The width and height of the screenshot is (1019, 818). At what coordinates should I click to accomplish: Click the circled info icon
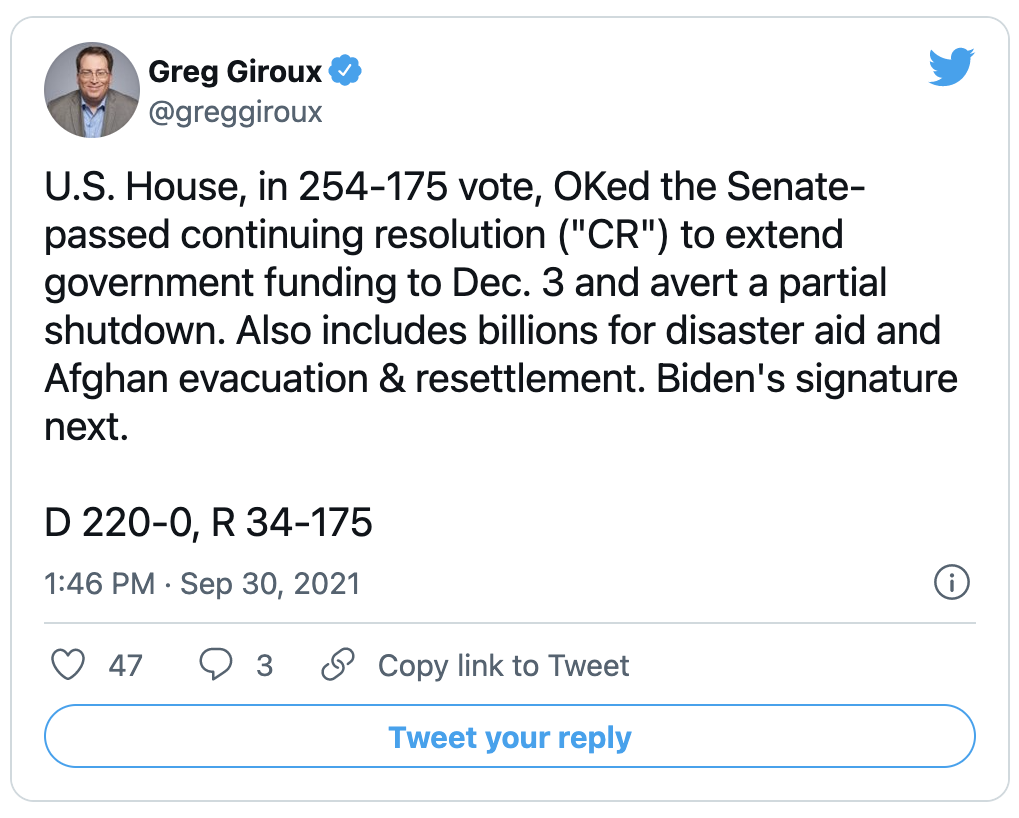click(x=951, y=582)
